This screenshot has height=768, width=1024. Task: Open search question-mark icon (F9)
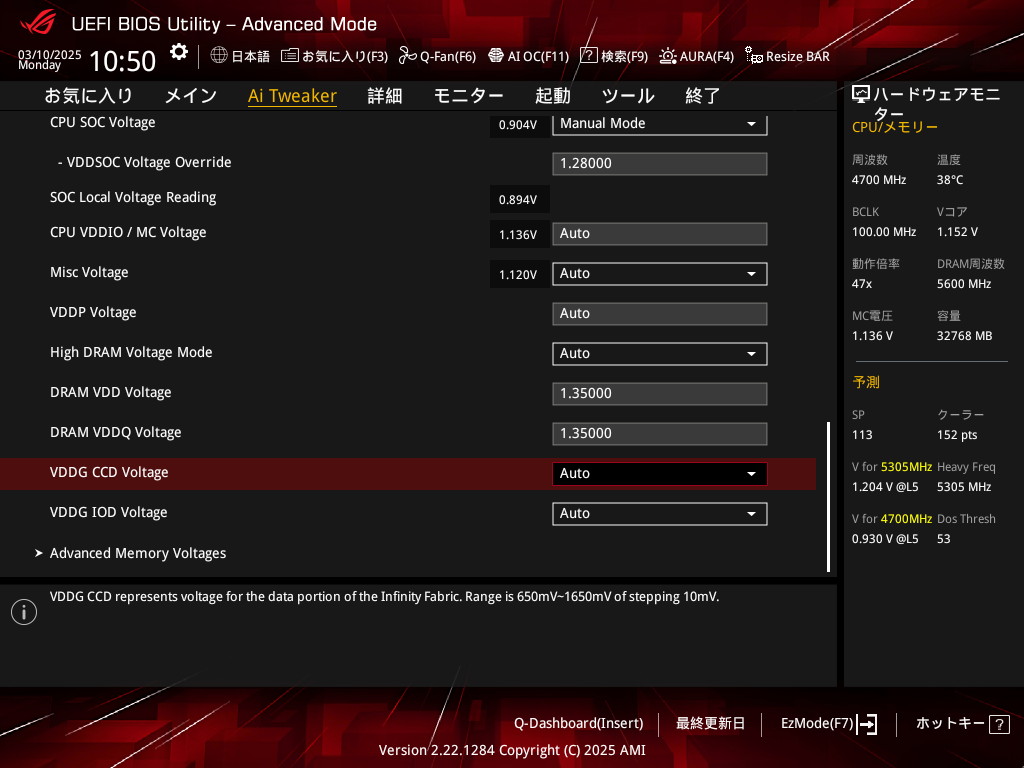point(588,56)
